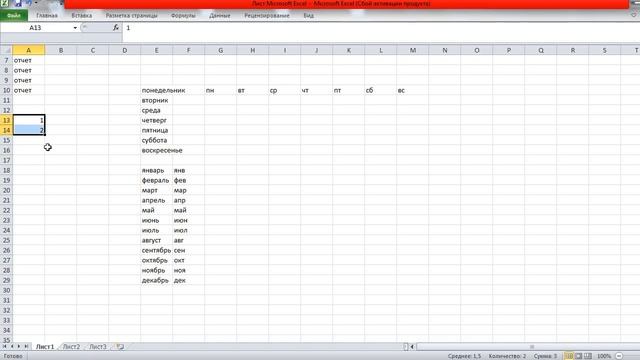Open the Вставка ribbon tab
This screenshot has width=640, height=360.
pos(82,16)
